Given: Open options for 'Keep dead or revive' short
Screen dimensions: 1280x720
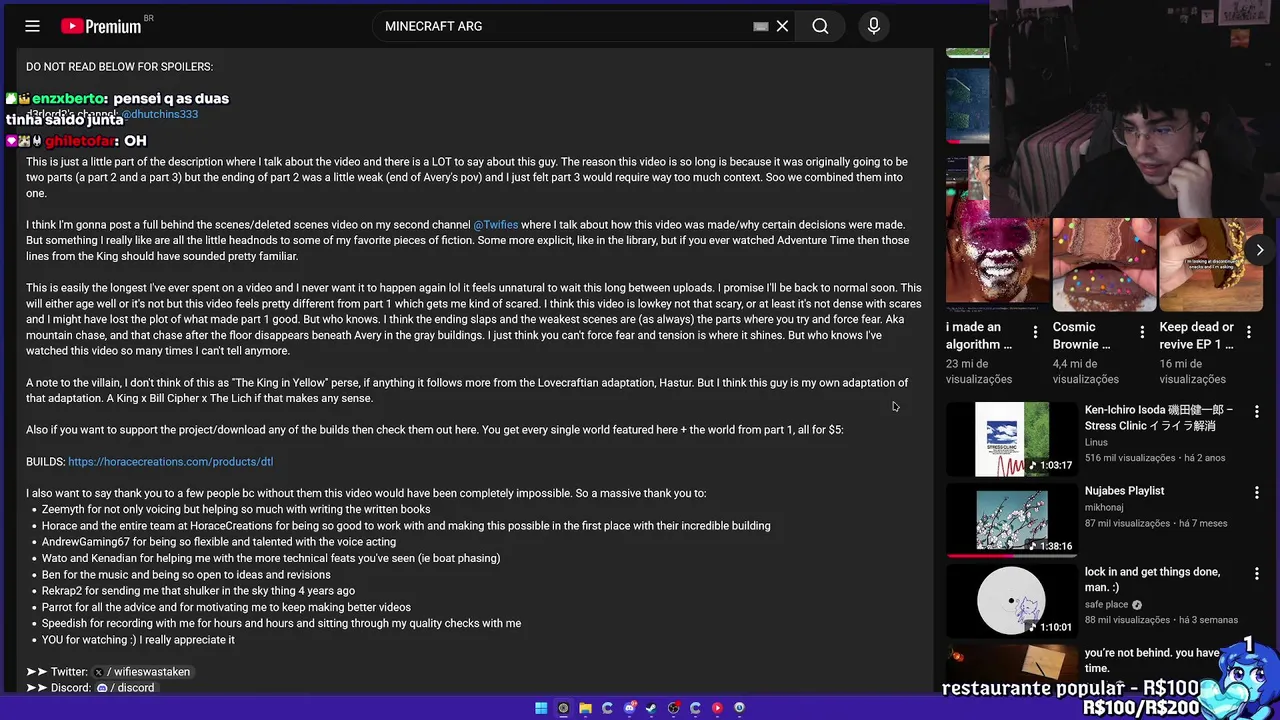Looking at the screenshot, I should pos(1248,331).
